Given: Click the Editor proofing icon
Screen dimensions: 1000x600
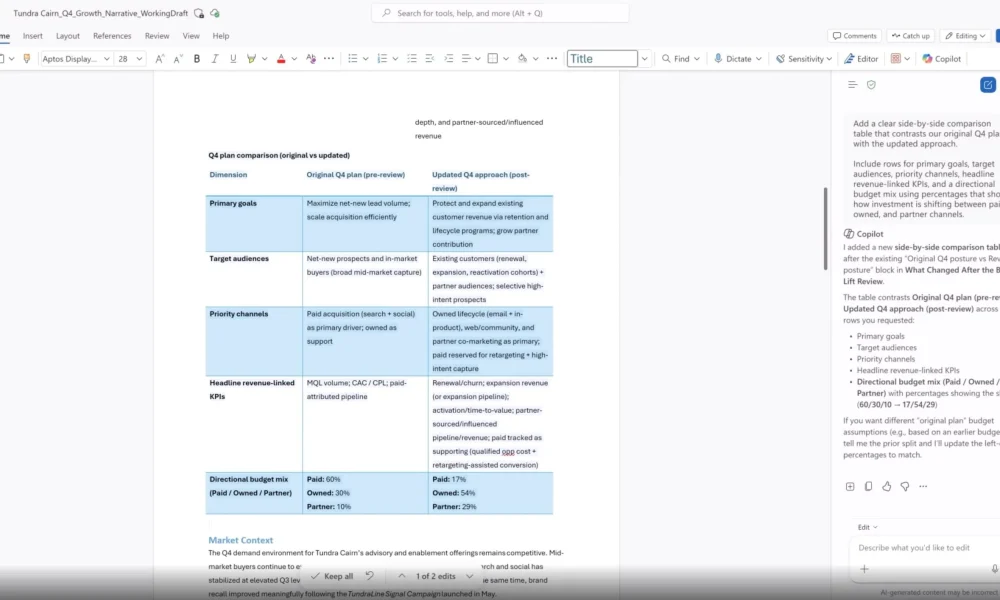Looking at the screenshot, I should pos(860,59).
